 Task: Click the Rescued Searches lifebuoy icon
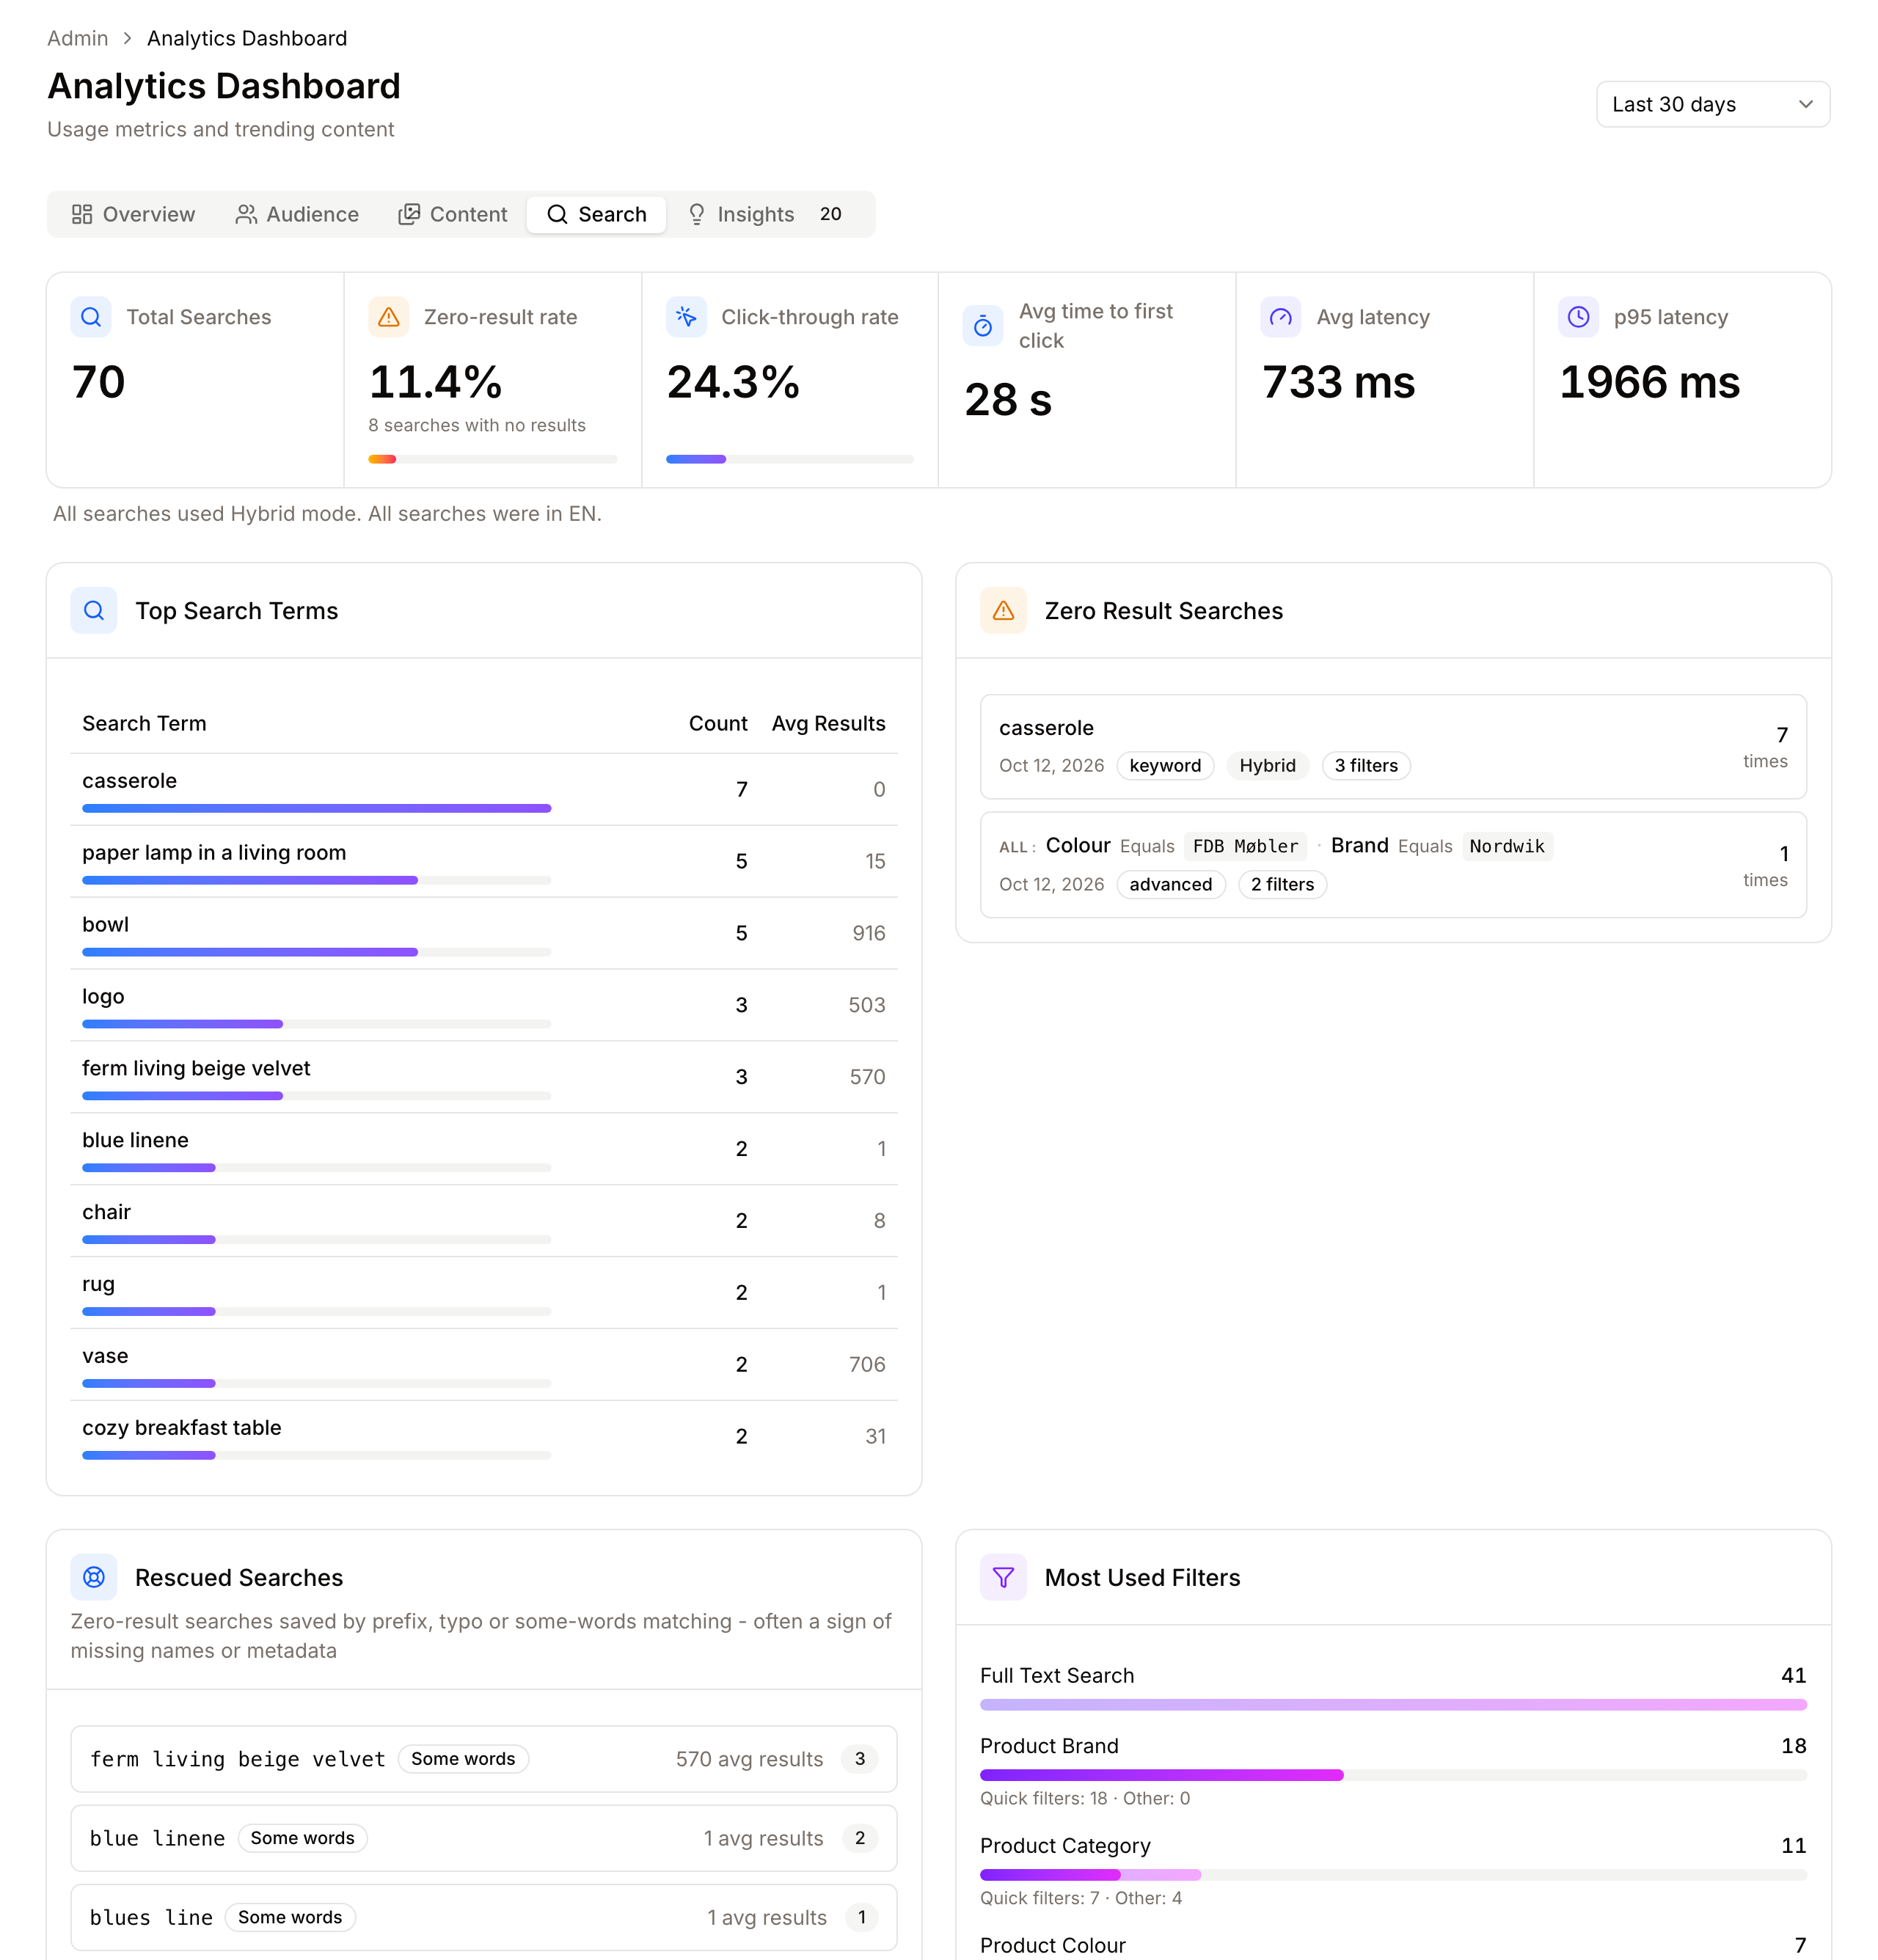point(94,1577)
